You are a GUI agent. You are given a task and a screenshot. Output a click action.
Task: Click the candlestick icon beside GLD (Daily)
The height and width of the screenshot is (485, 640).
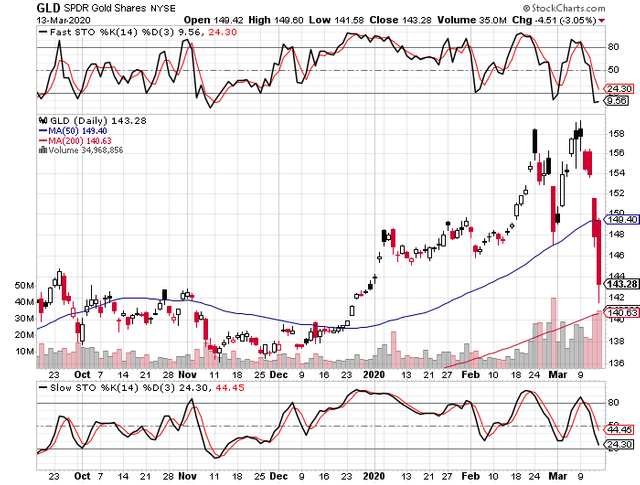point(43,120)
